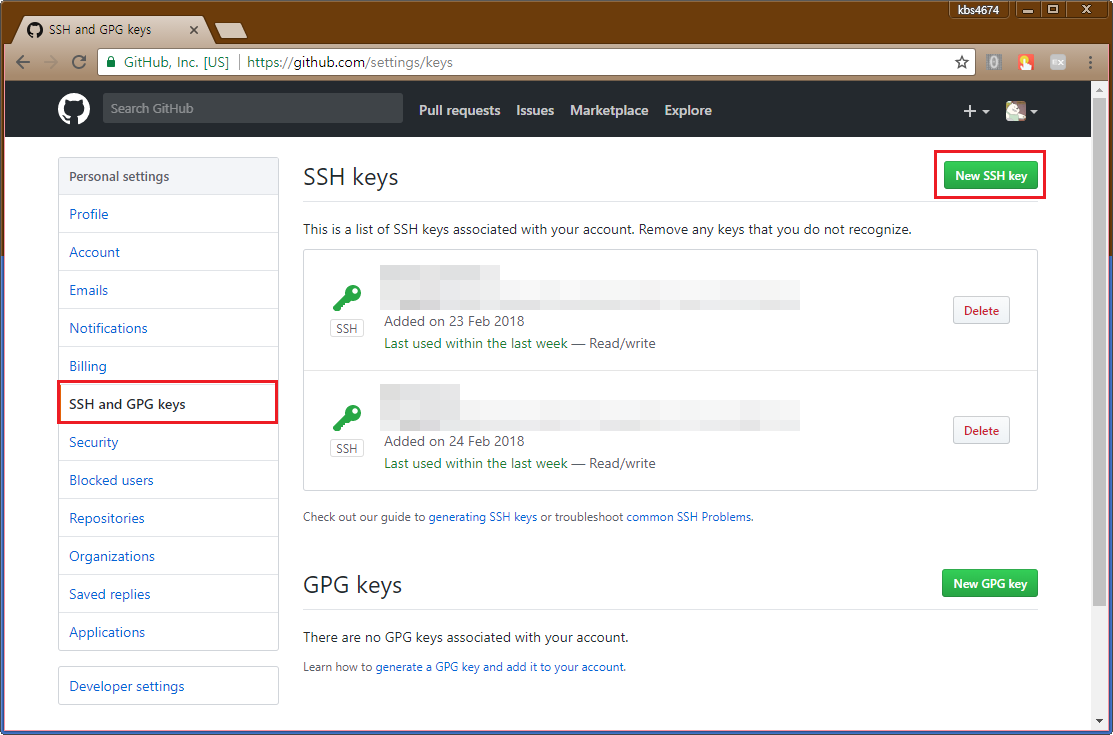This screenshot has height=735, width=1113.
Task: Select SSH and GPG keys in sidebar
Action: coord(168,403)
